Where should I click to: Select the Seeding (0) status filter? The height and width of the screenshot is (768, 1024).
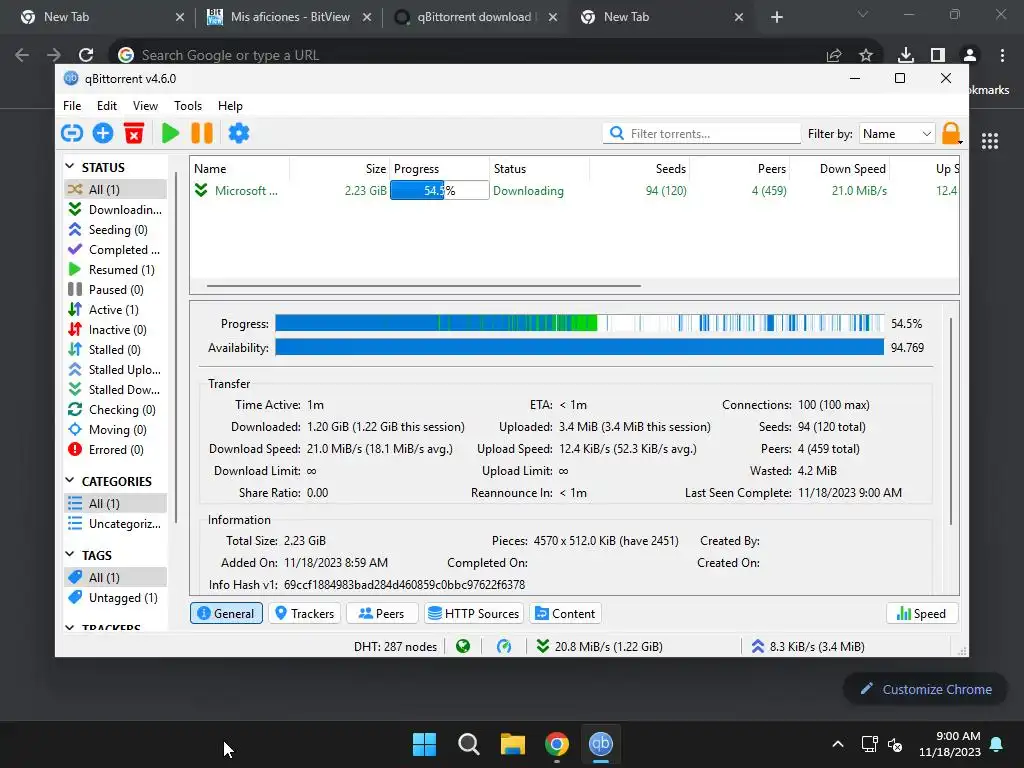pyautogui.click(x=116, y=229)
